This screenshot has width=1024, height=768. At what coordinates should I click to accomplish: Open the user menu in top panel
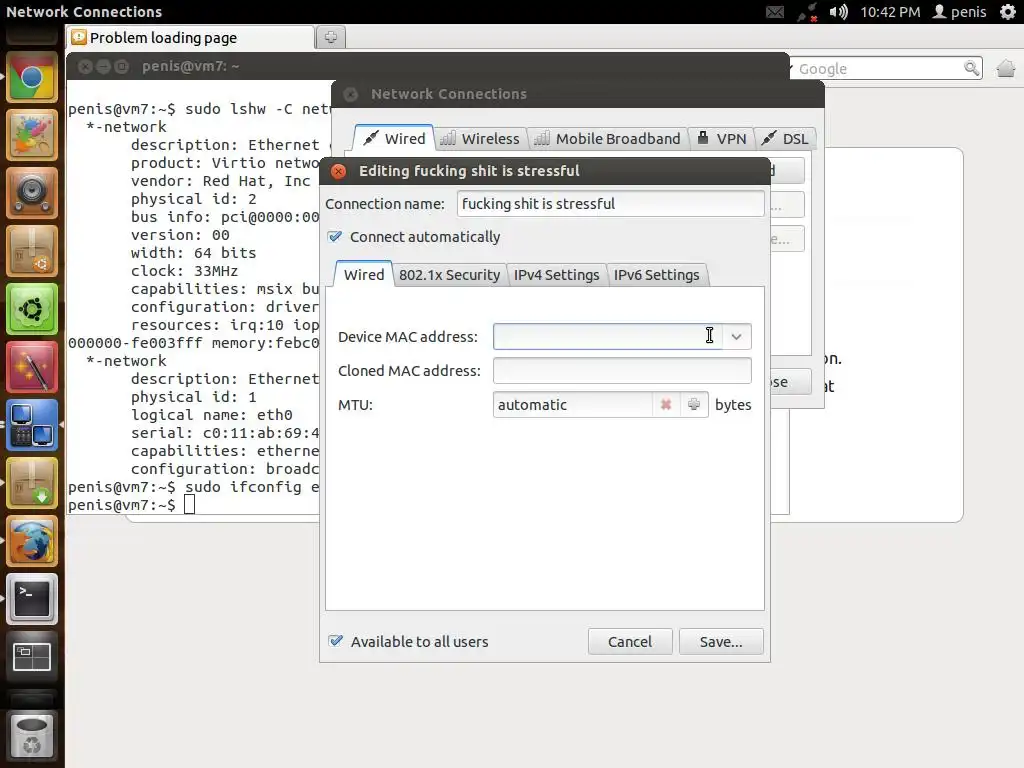[x=959, y=12]
